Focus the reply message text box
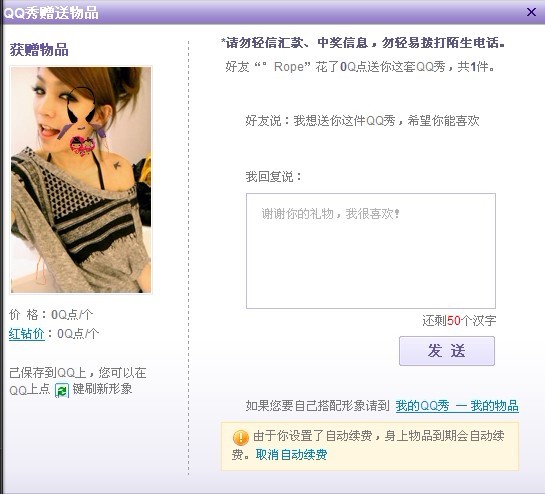This screenshot has width=545, height=494. click(x=371, y=251)
